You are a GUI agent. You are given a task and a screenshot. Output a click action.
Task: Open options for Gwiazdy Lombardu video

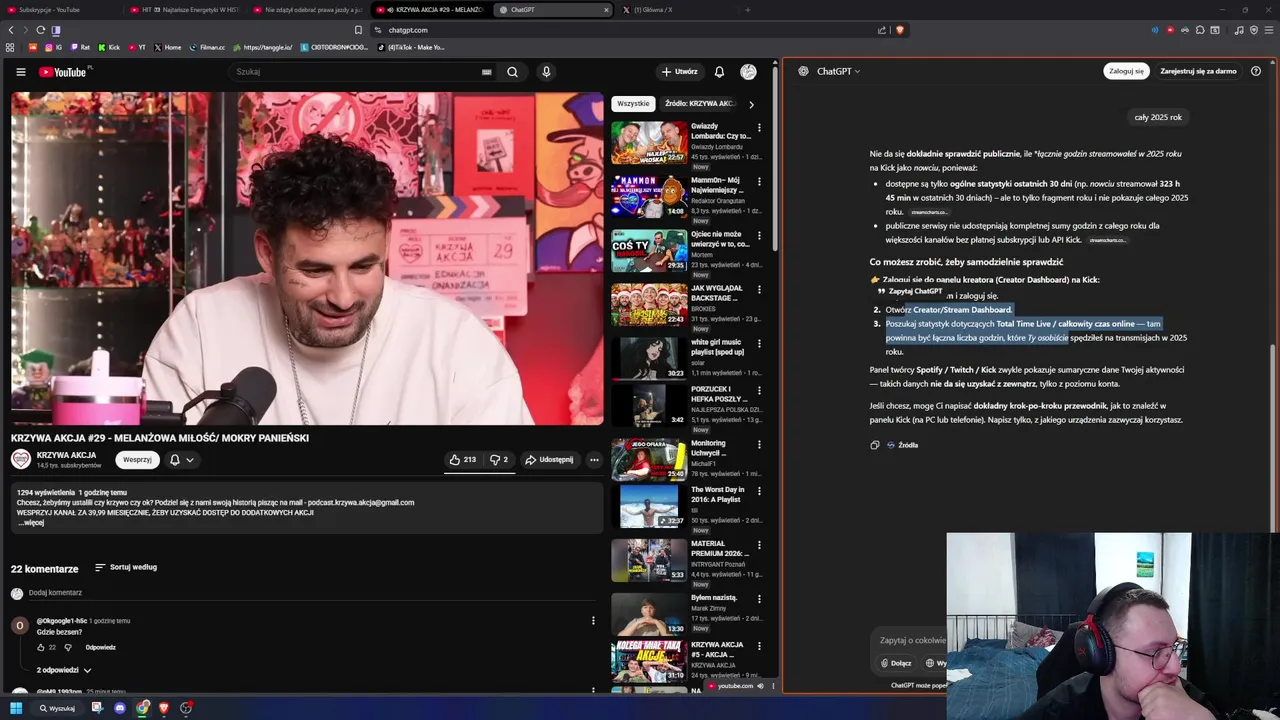click(x=759, y=128)
